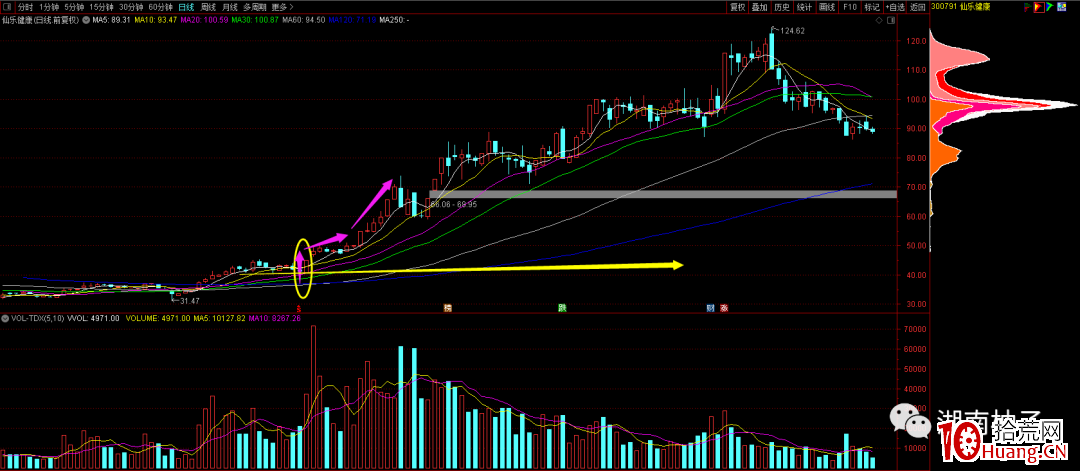
Task: Click the red-boxed yellow flag icon
Action: point(1039,7)
